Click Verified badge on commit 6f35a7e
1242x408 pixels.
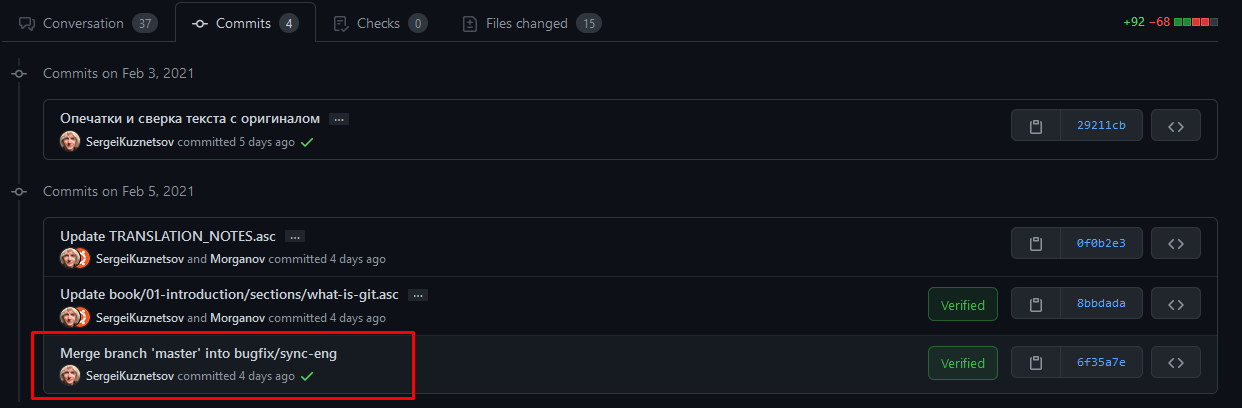(963, 363)
